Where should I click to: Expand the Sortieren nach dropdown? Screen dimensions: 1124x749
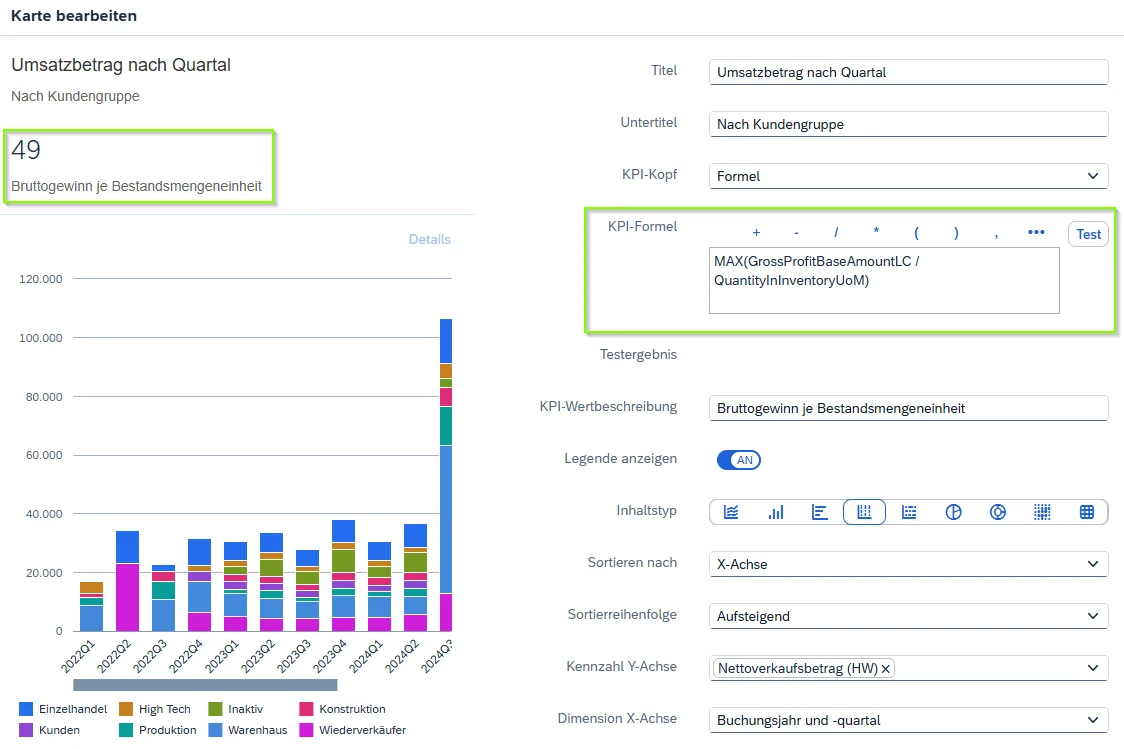(908, 564)
